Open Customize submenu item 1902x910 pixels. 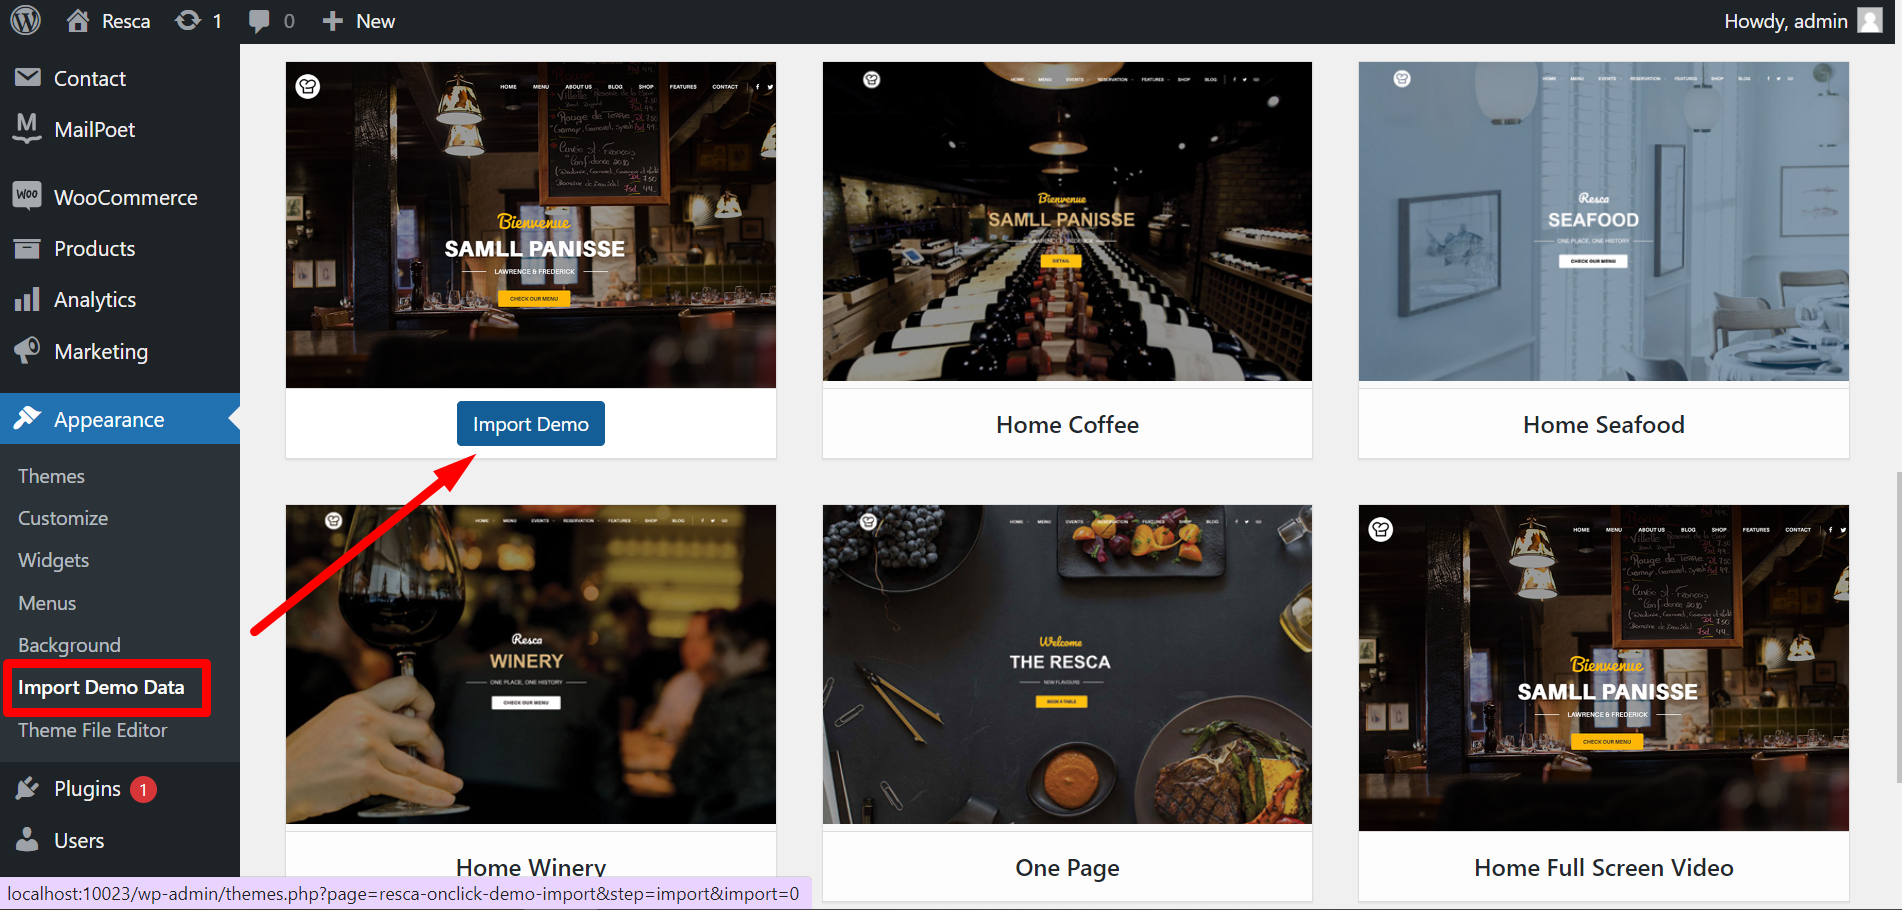pos(63,518)
